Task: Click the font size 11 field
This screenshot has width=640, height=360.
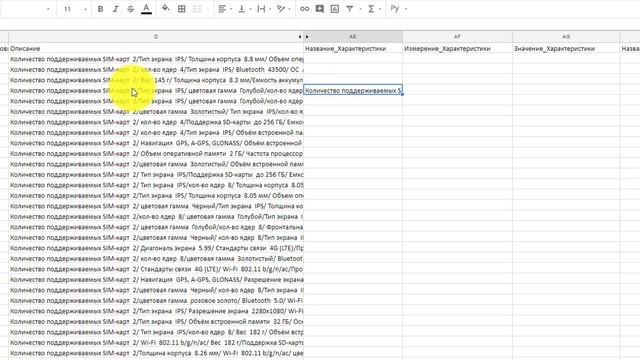Action: click(x=68, y=9)
